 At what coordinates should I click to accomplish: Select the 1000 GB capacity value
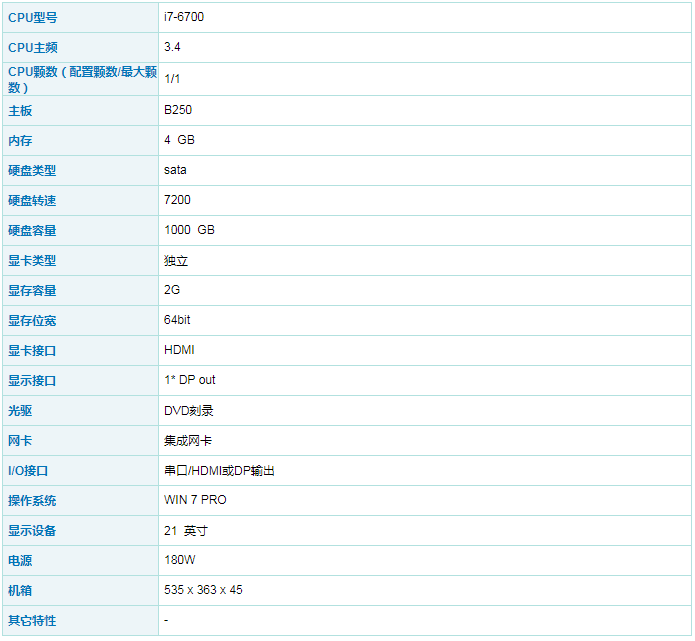(189, 230)
